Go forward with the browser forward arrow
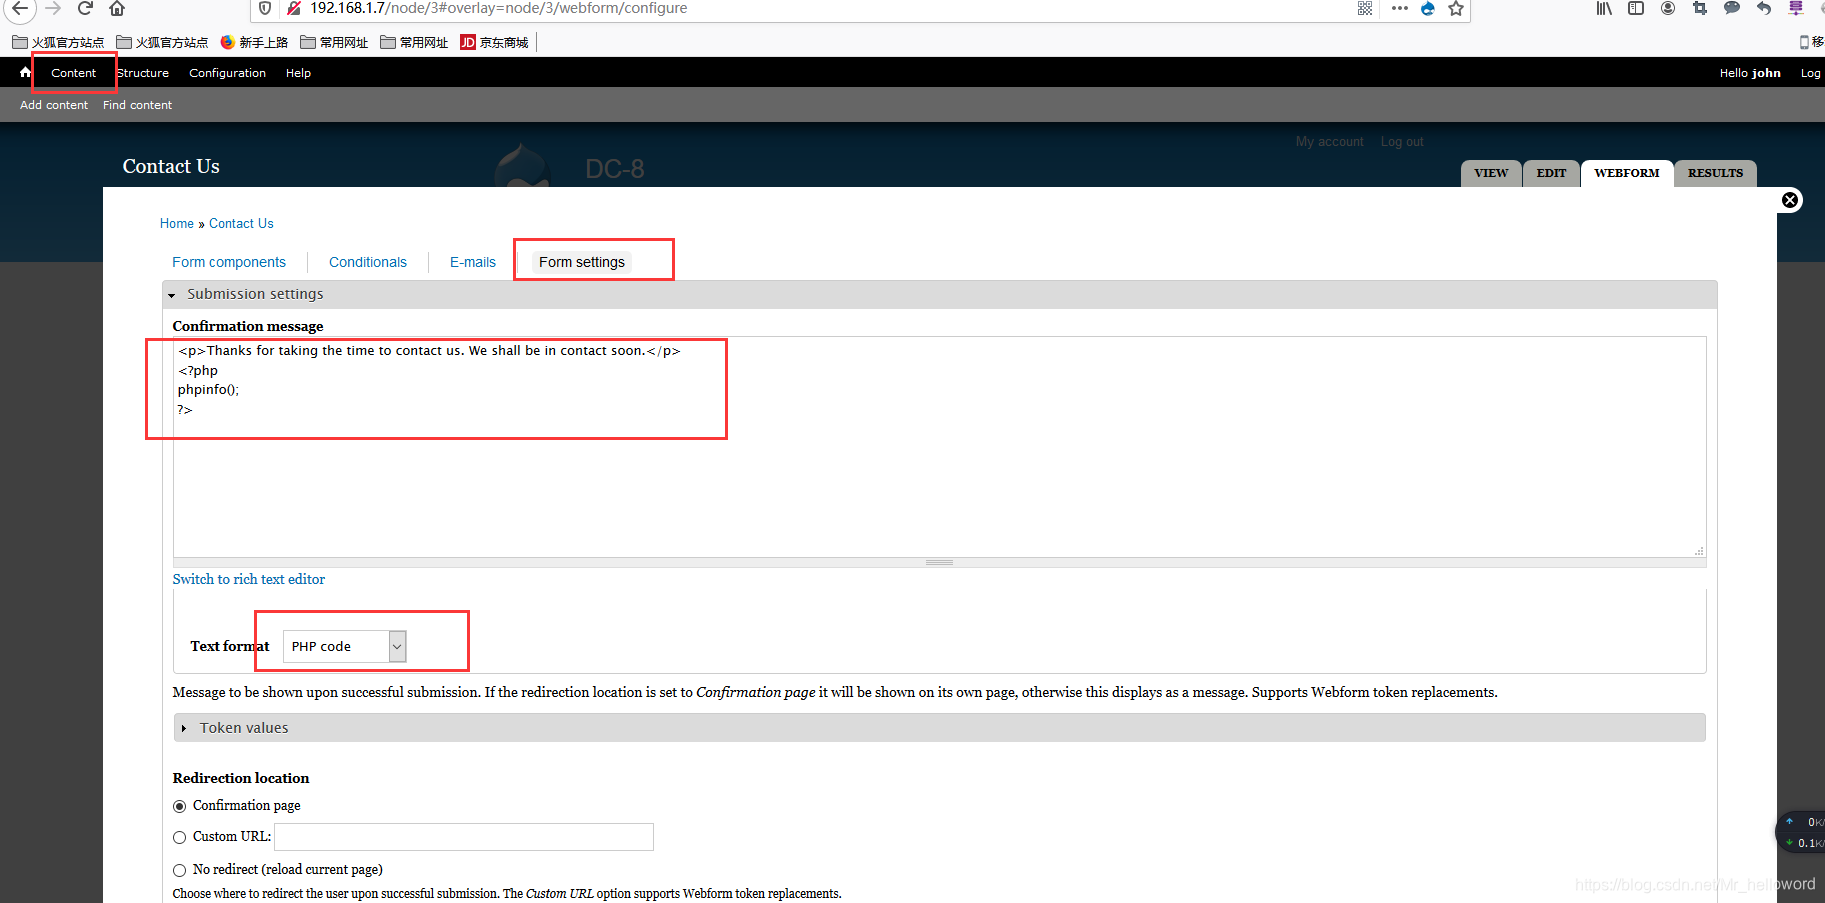The image size is (1825, 903). [x=53, y=8]
